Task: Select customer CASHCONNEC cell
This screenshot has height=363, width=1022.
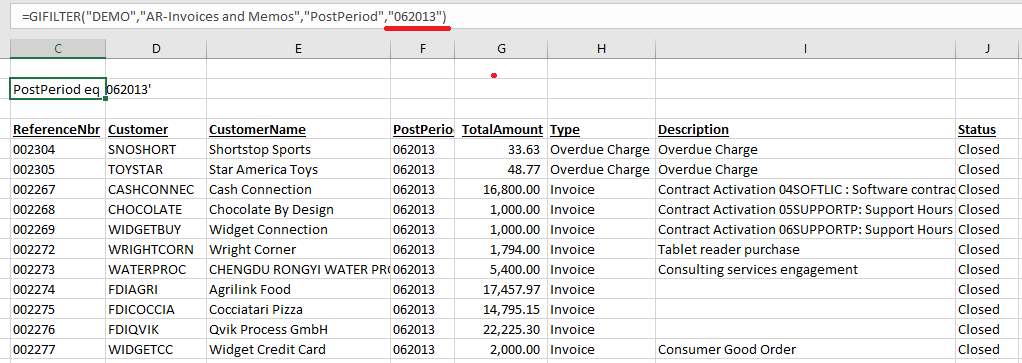Action: pos(156,190)
